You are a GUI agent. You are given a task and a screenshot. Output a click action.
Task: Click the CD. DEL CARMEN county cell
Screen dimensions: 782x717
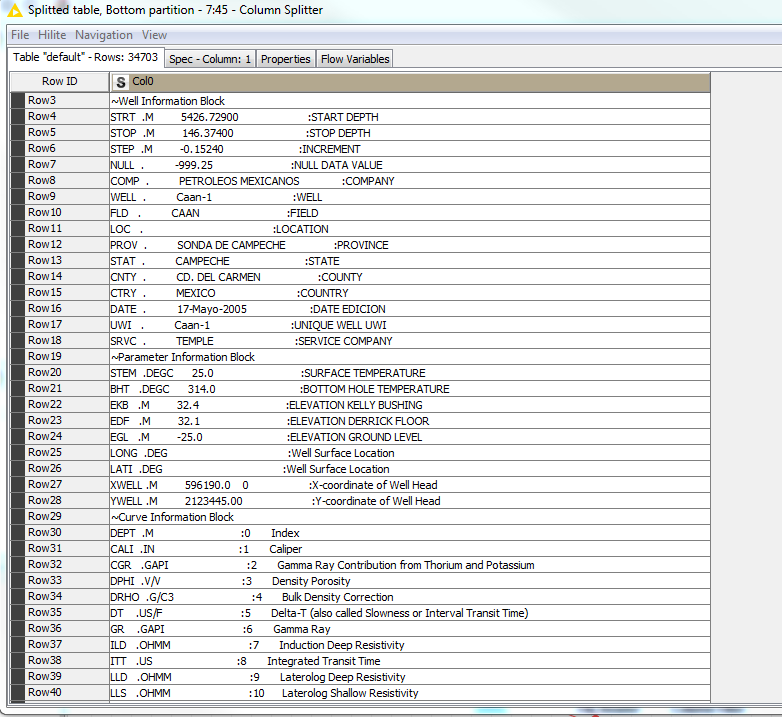point(410,277)
